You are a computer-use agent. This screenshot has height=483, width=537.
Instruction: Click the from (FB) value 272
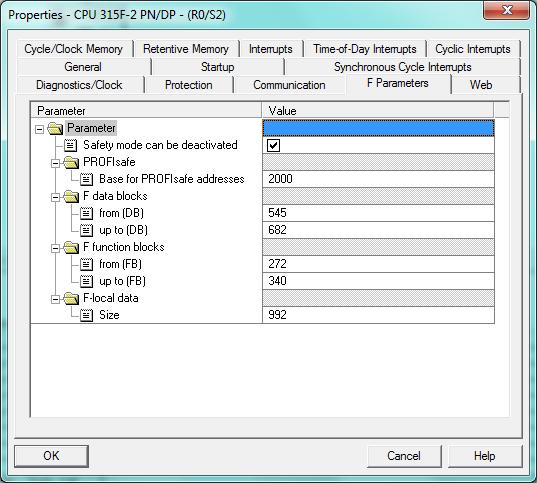[x=378, y=264]
